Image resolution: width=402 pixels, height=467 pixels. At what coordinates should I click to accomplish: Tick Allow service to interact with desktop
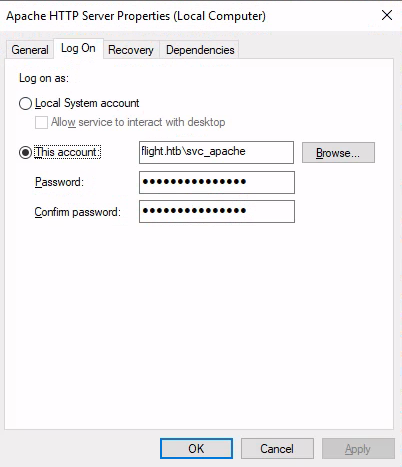click(41, 122)
